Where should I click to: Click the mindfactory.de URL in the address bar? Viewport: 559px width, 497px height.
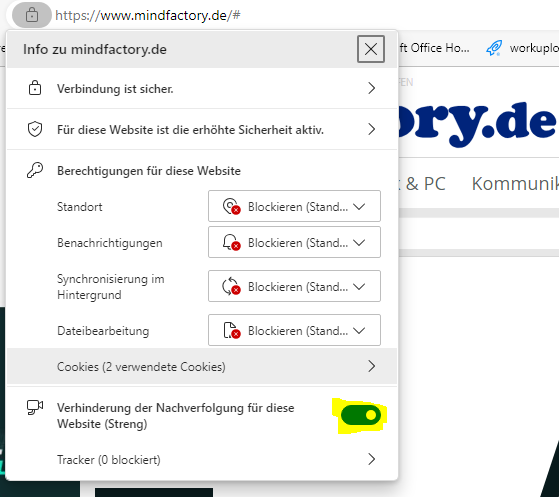click(x=148, y=15)
